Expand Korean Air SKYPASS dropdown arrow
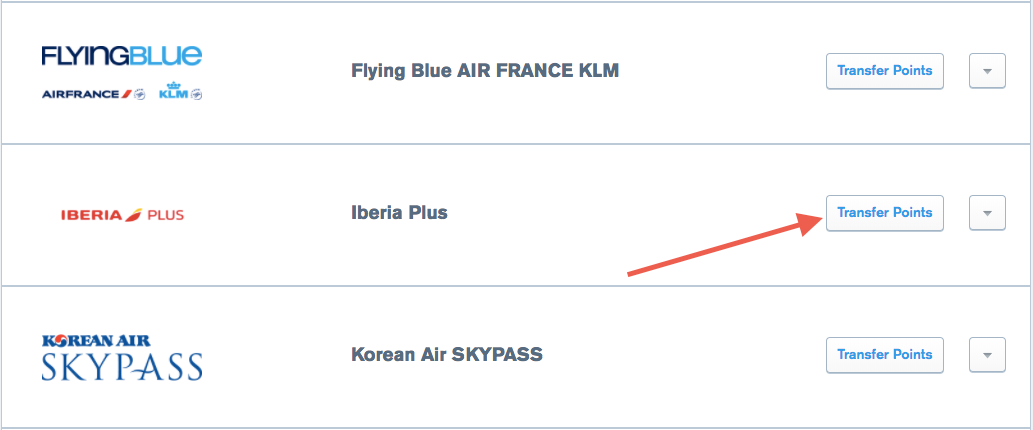 point(987,355)
